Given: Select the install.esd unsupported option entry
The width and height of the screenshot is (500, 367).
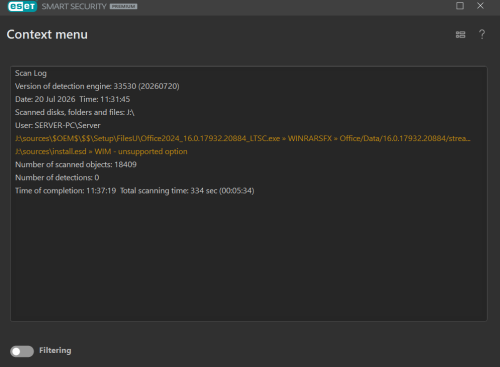Looking at the screenshot, I should point(101,151).
